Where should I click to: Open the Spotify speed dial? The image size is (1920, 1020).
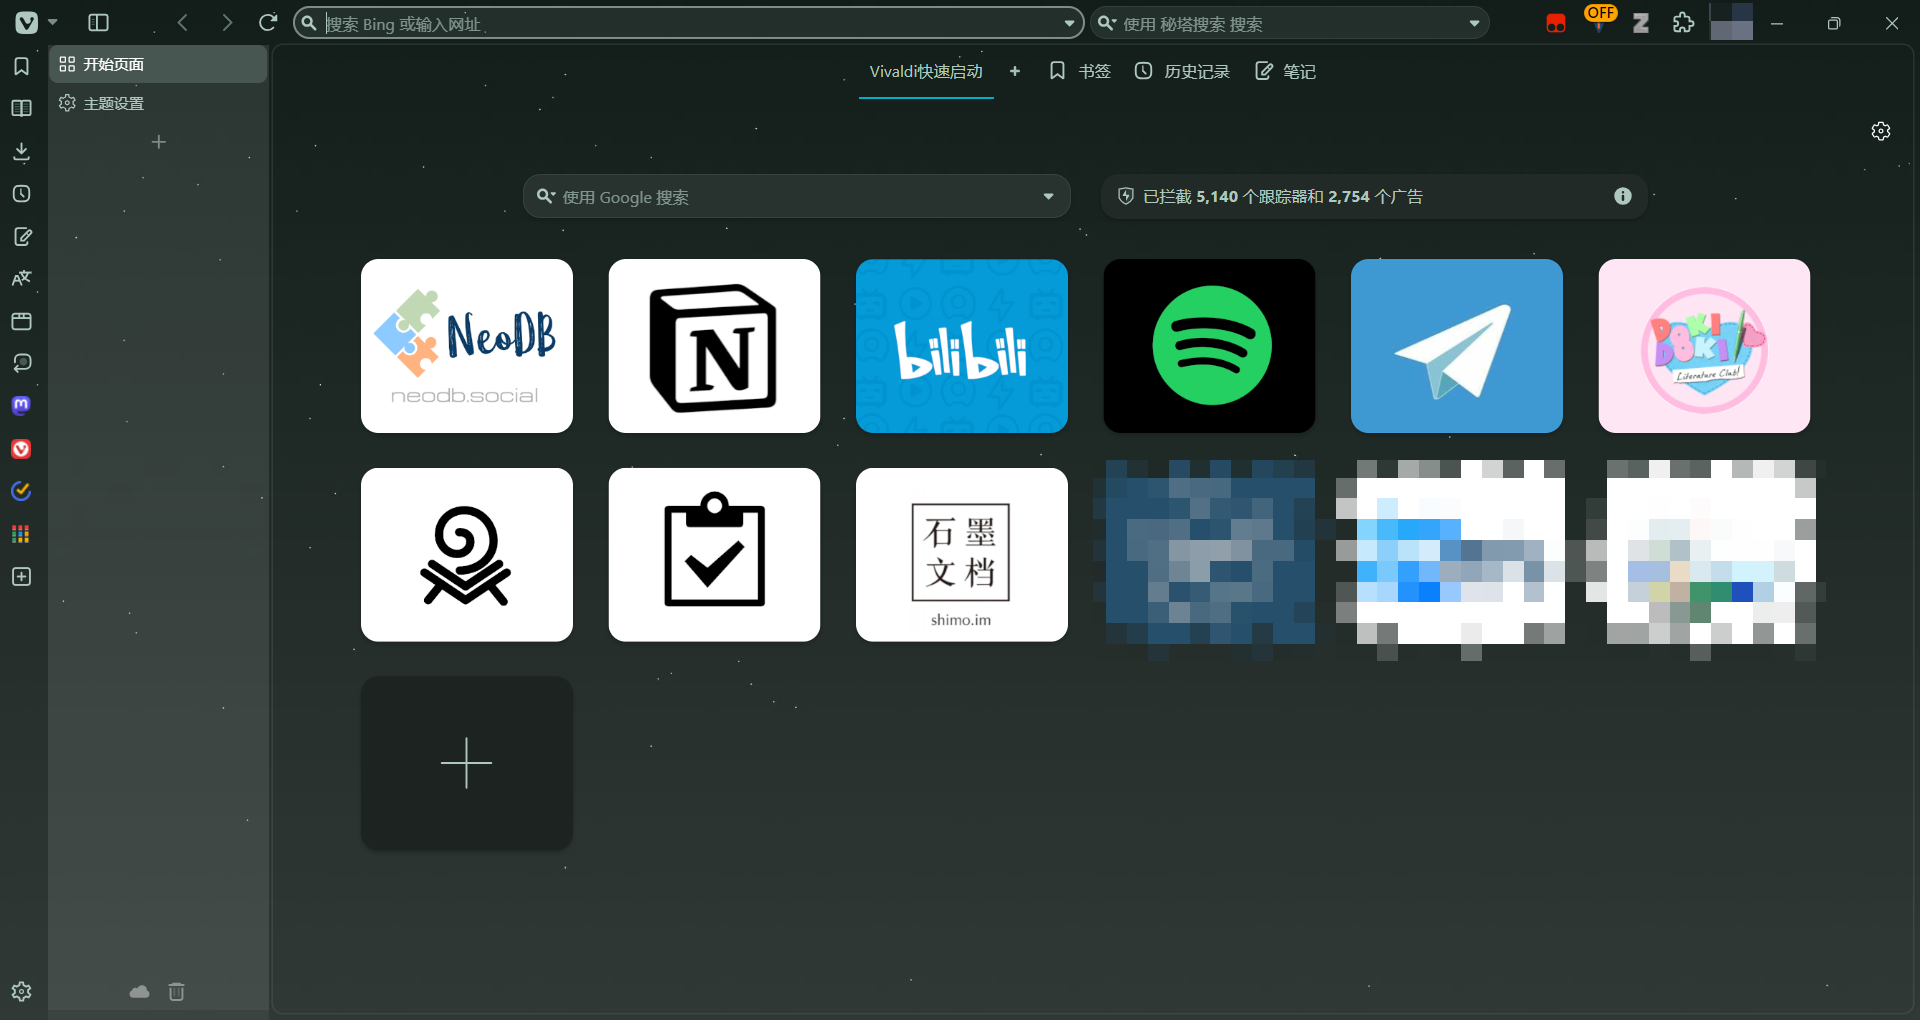tap(1209, 346)
